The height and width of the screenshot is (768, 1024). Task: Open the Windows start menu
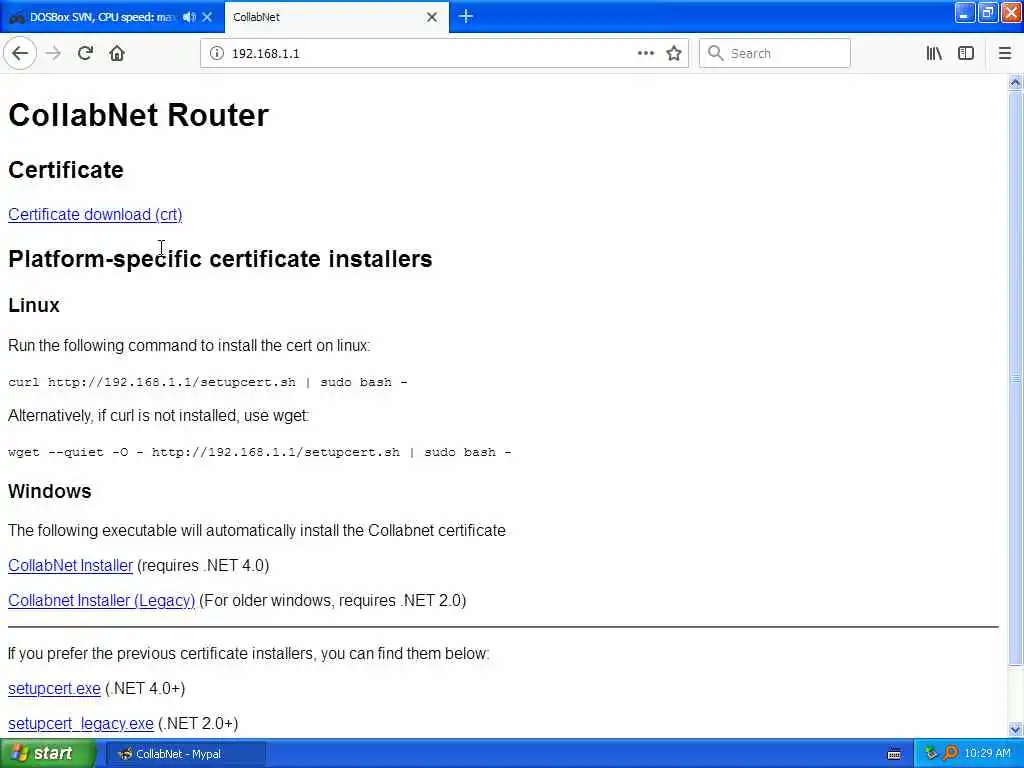pyautogui.click(x=48, y=753)
